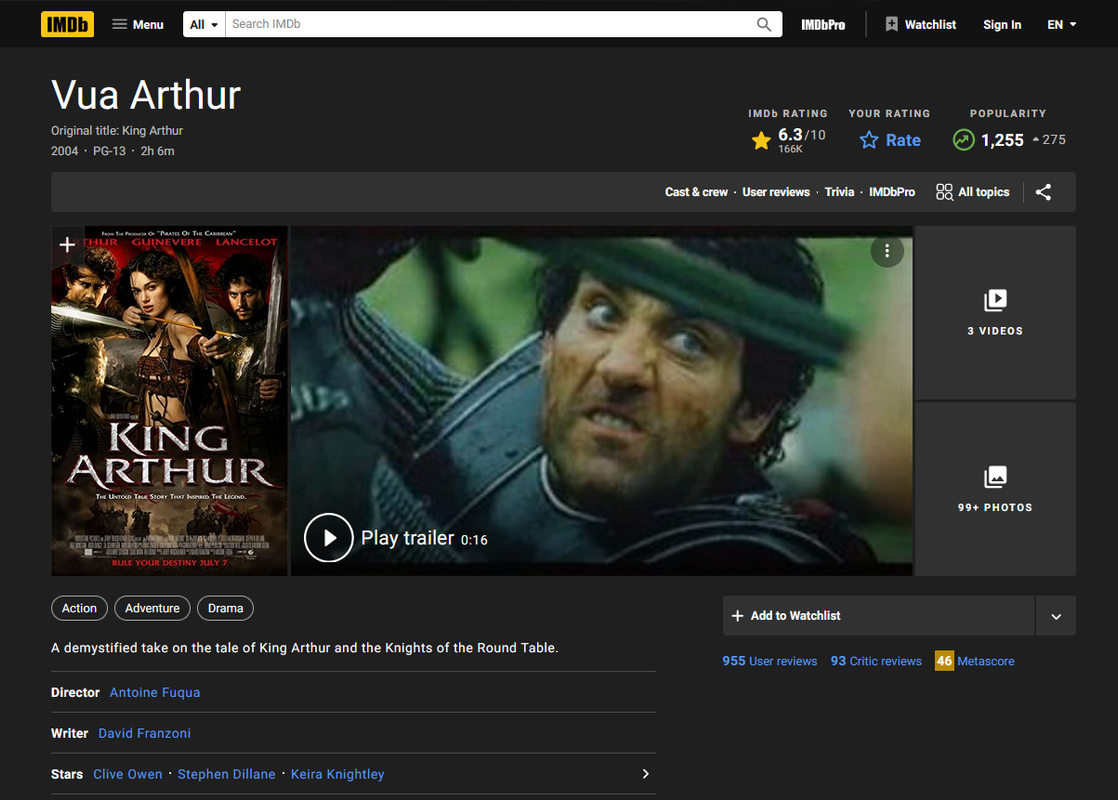Screen dimensions: 1118x800
Task: Open IMDbPro from the header
Action: coord(823,24)
